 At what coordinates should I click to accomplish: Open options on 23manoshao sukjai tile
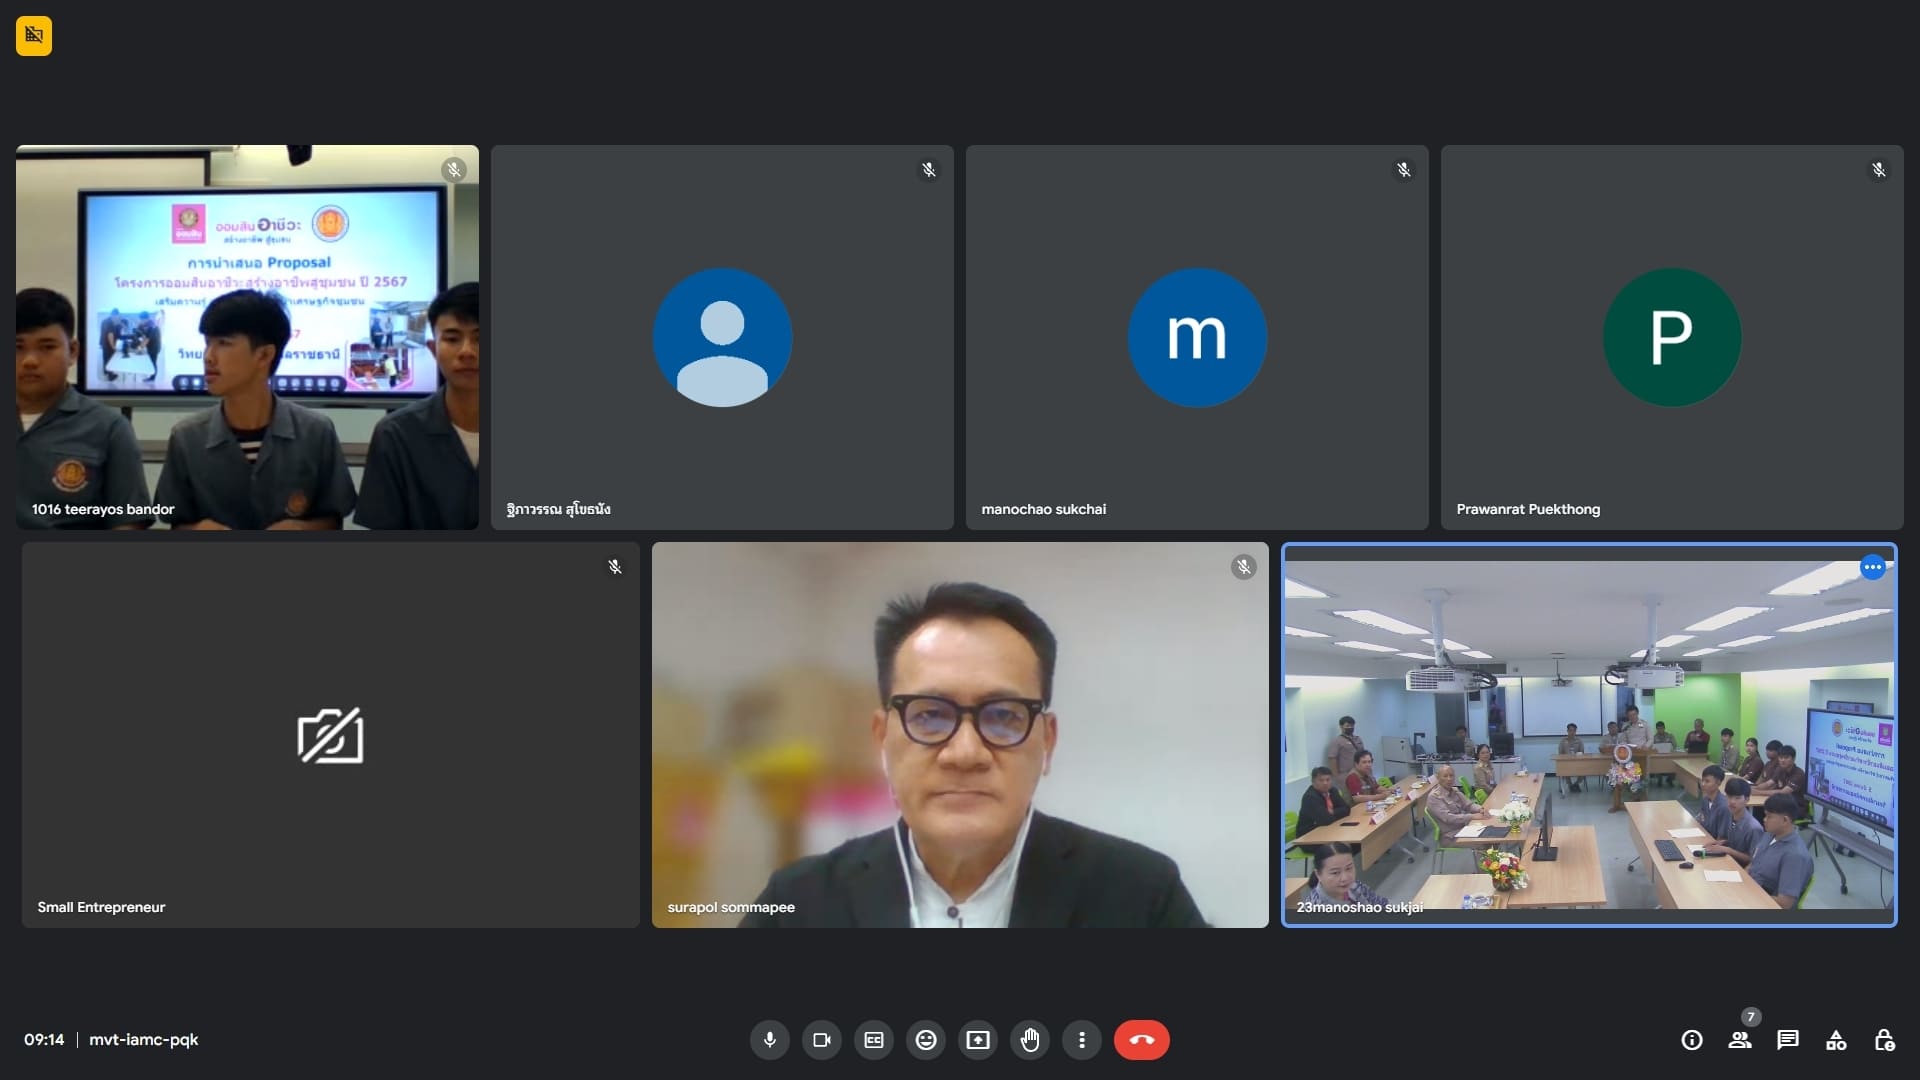pyautogui.click(x=1872, y=567)
